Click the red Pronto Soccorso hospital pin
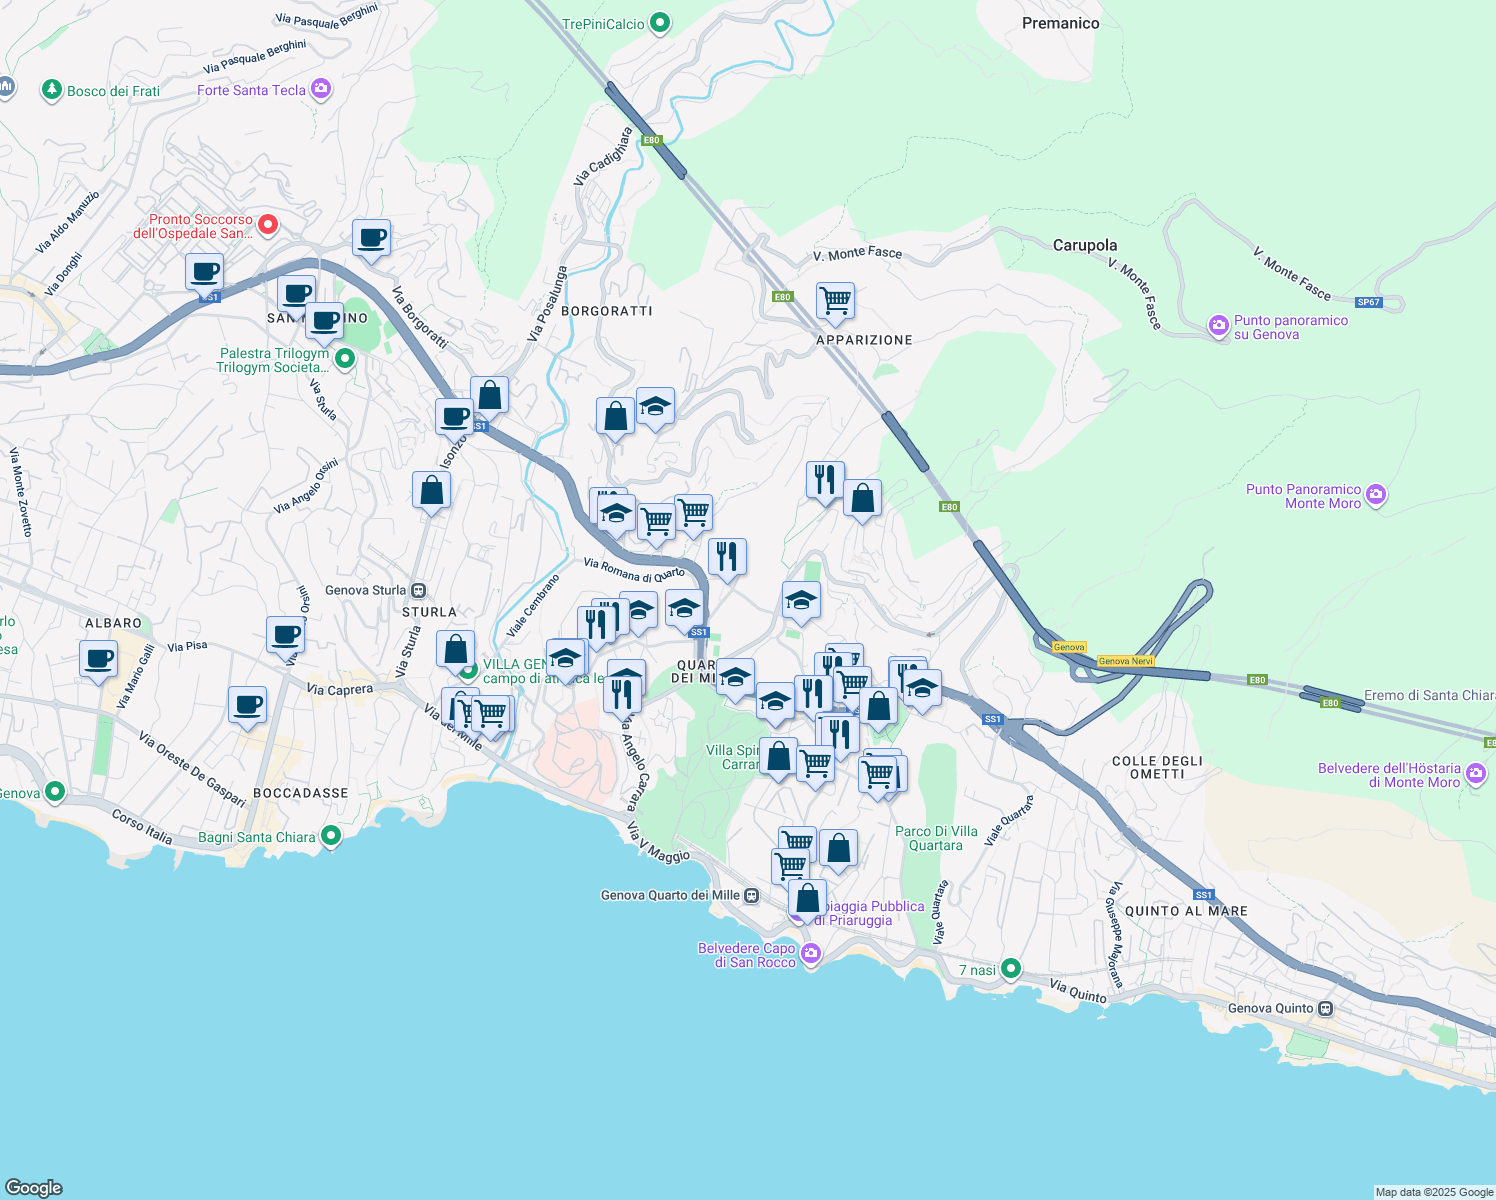 (x=267, y=224)
